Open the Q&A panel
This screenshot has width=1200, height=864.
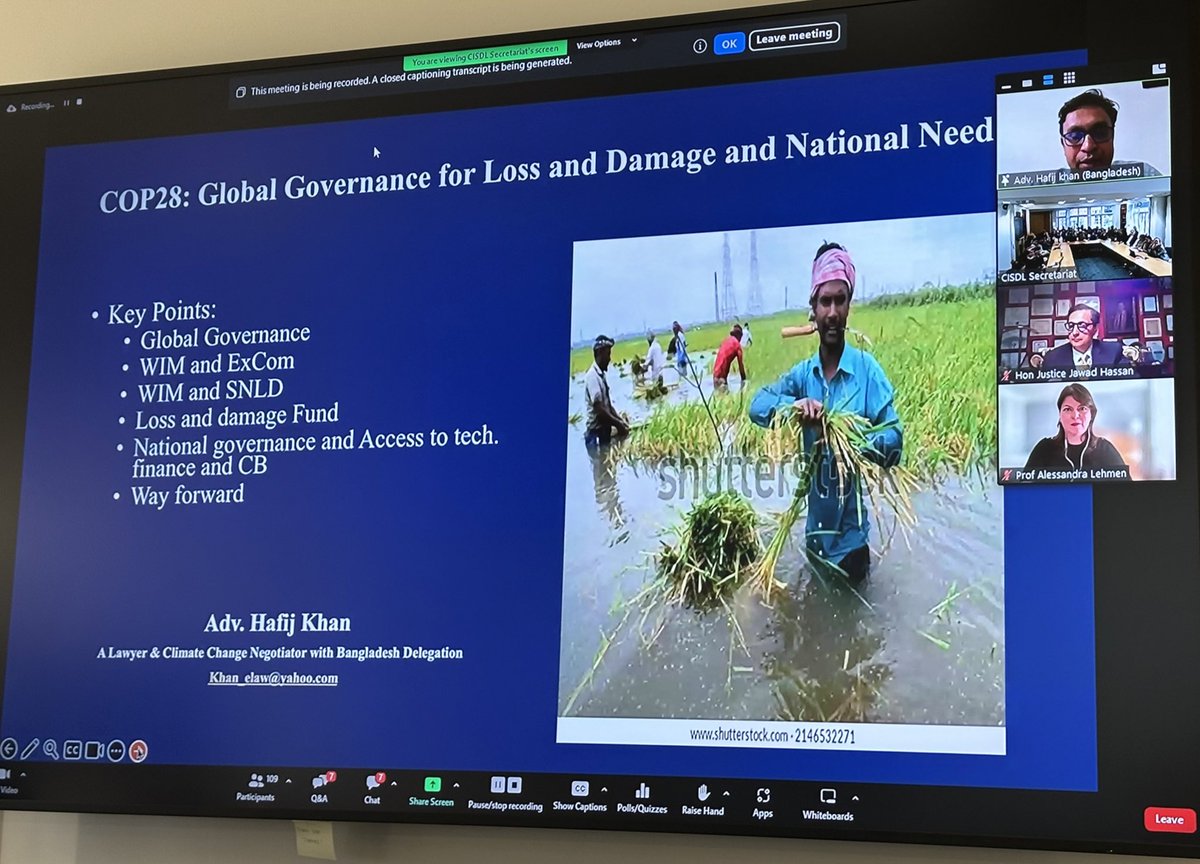click(320, 788)
